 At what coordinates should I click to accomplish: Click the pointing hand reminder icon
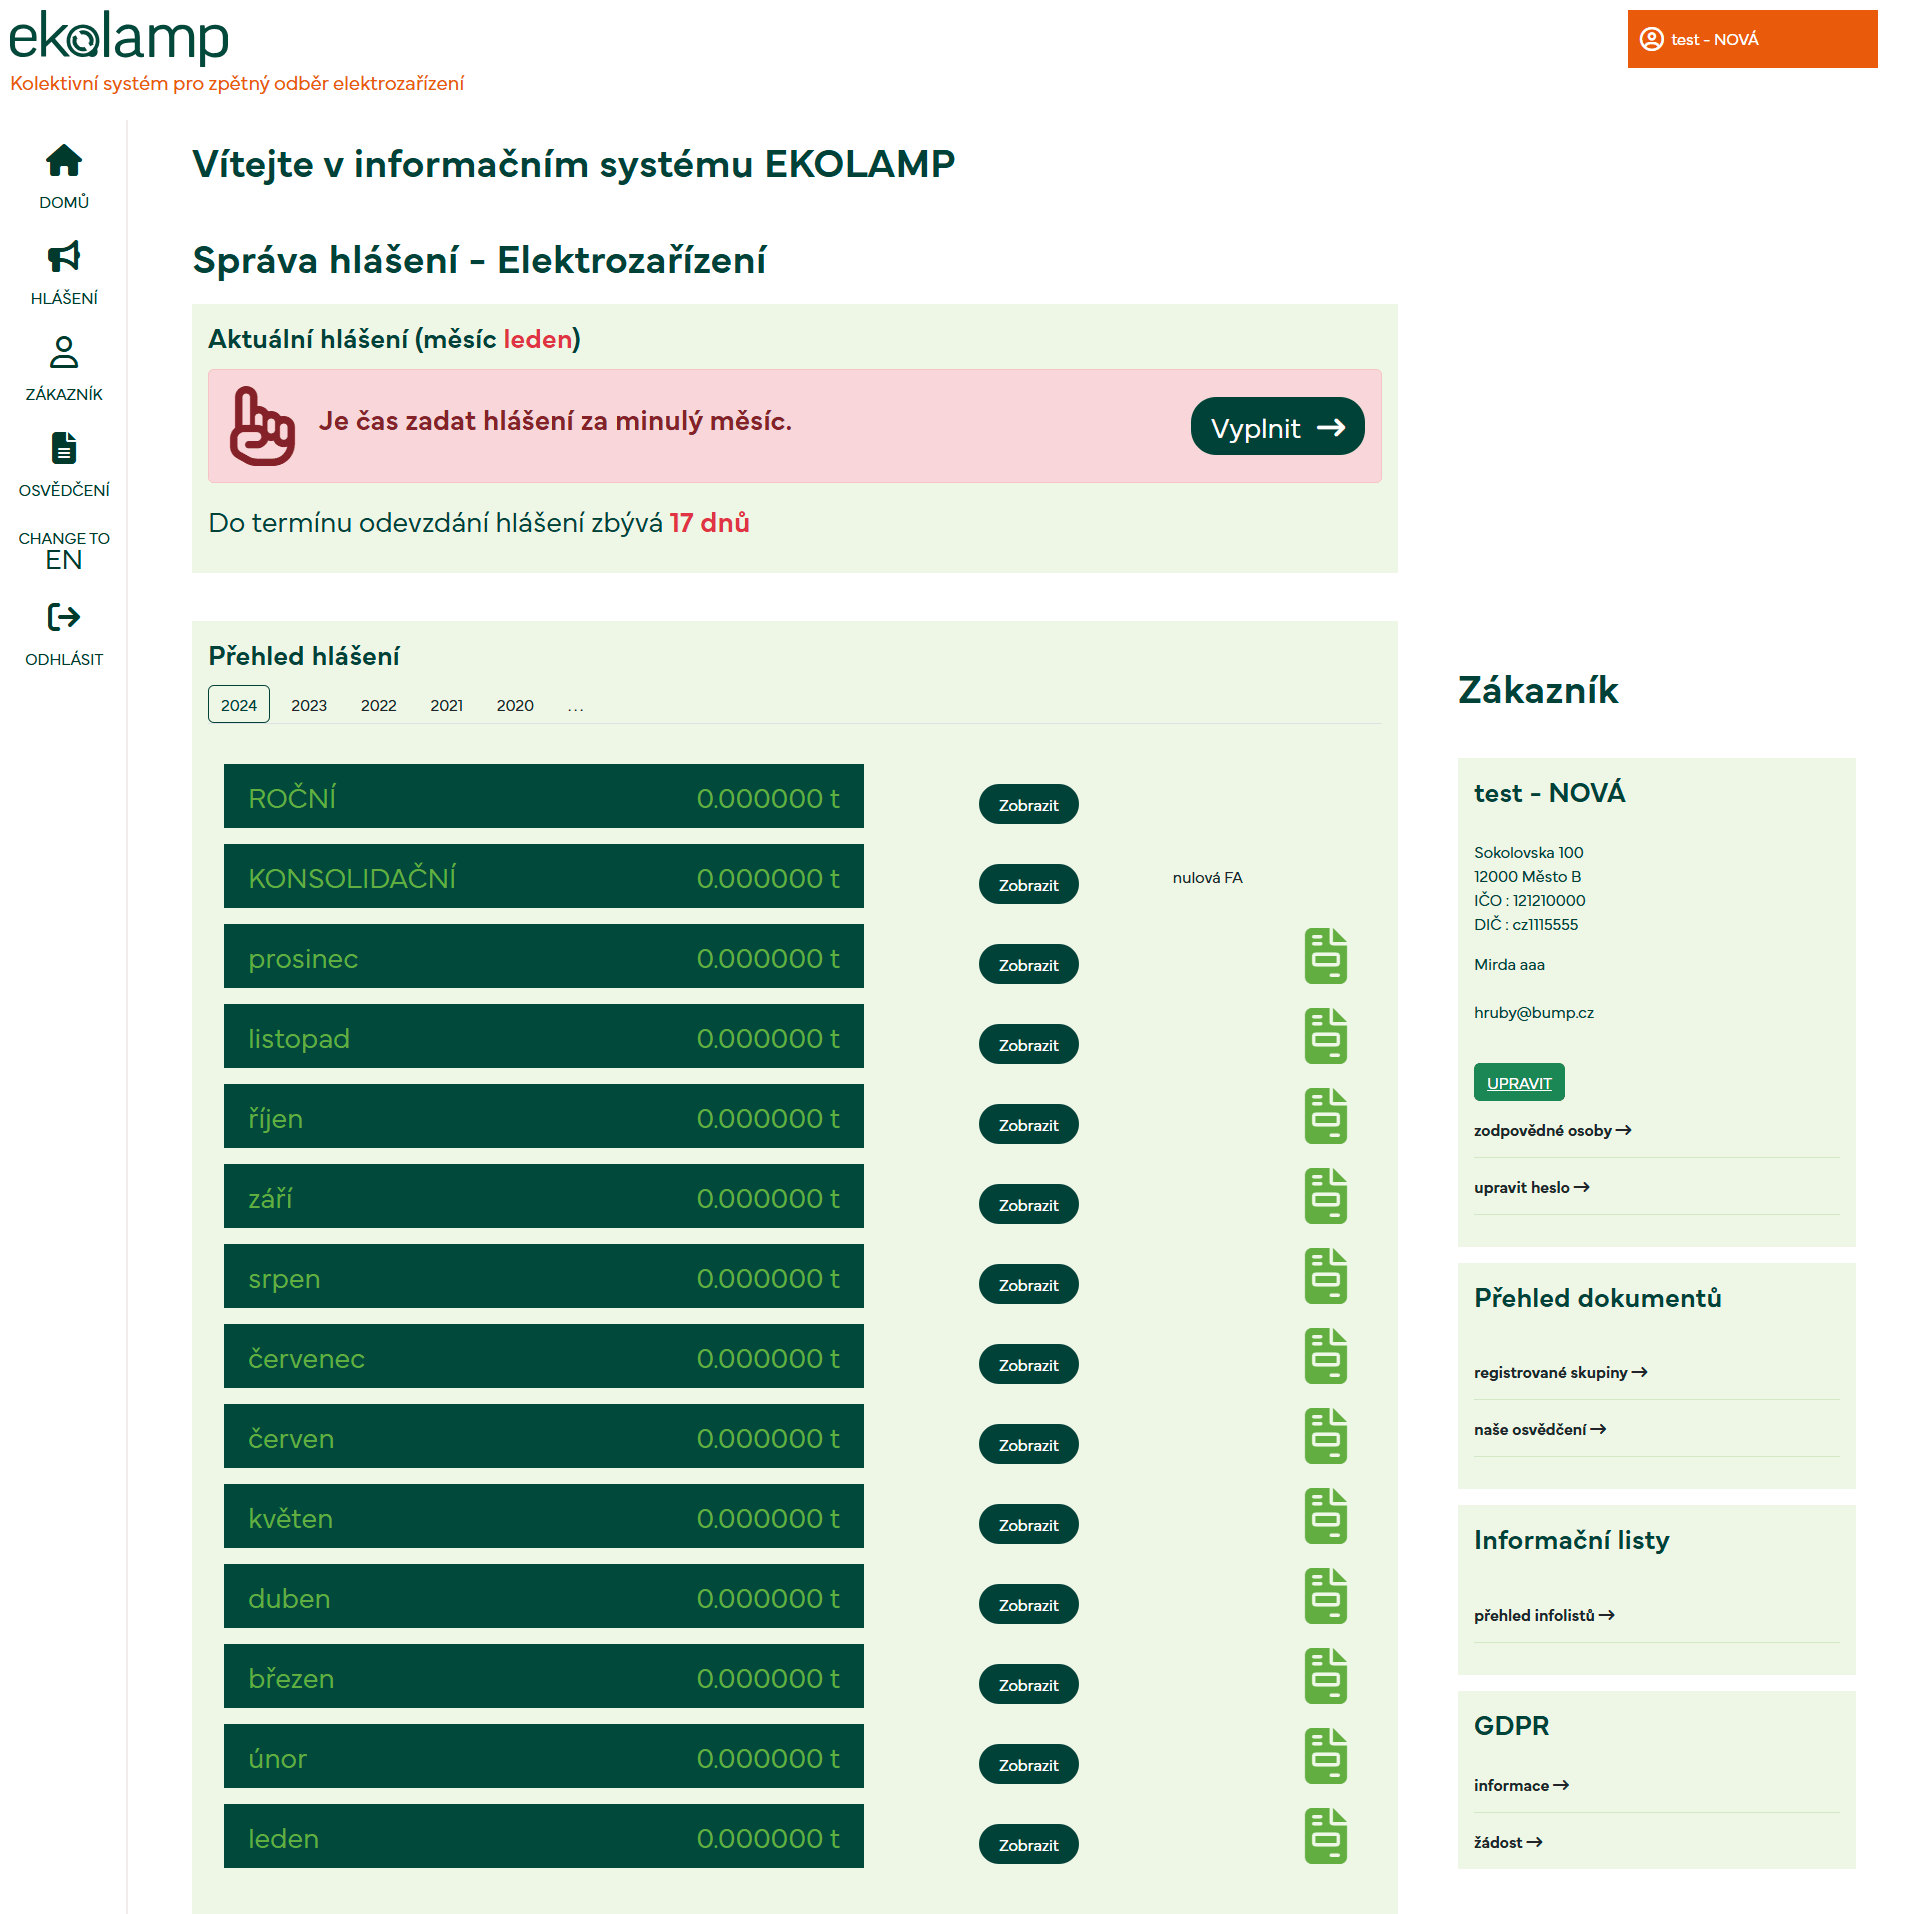coord(262,426)
